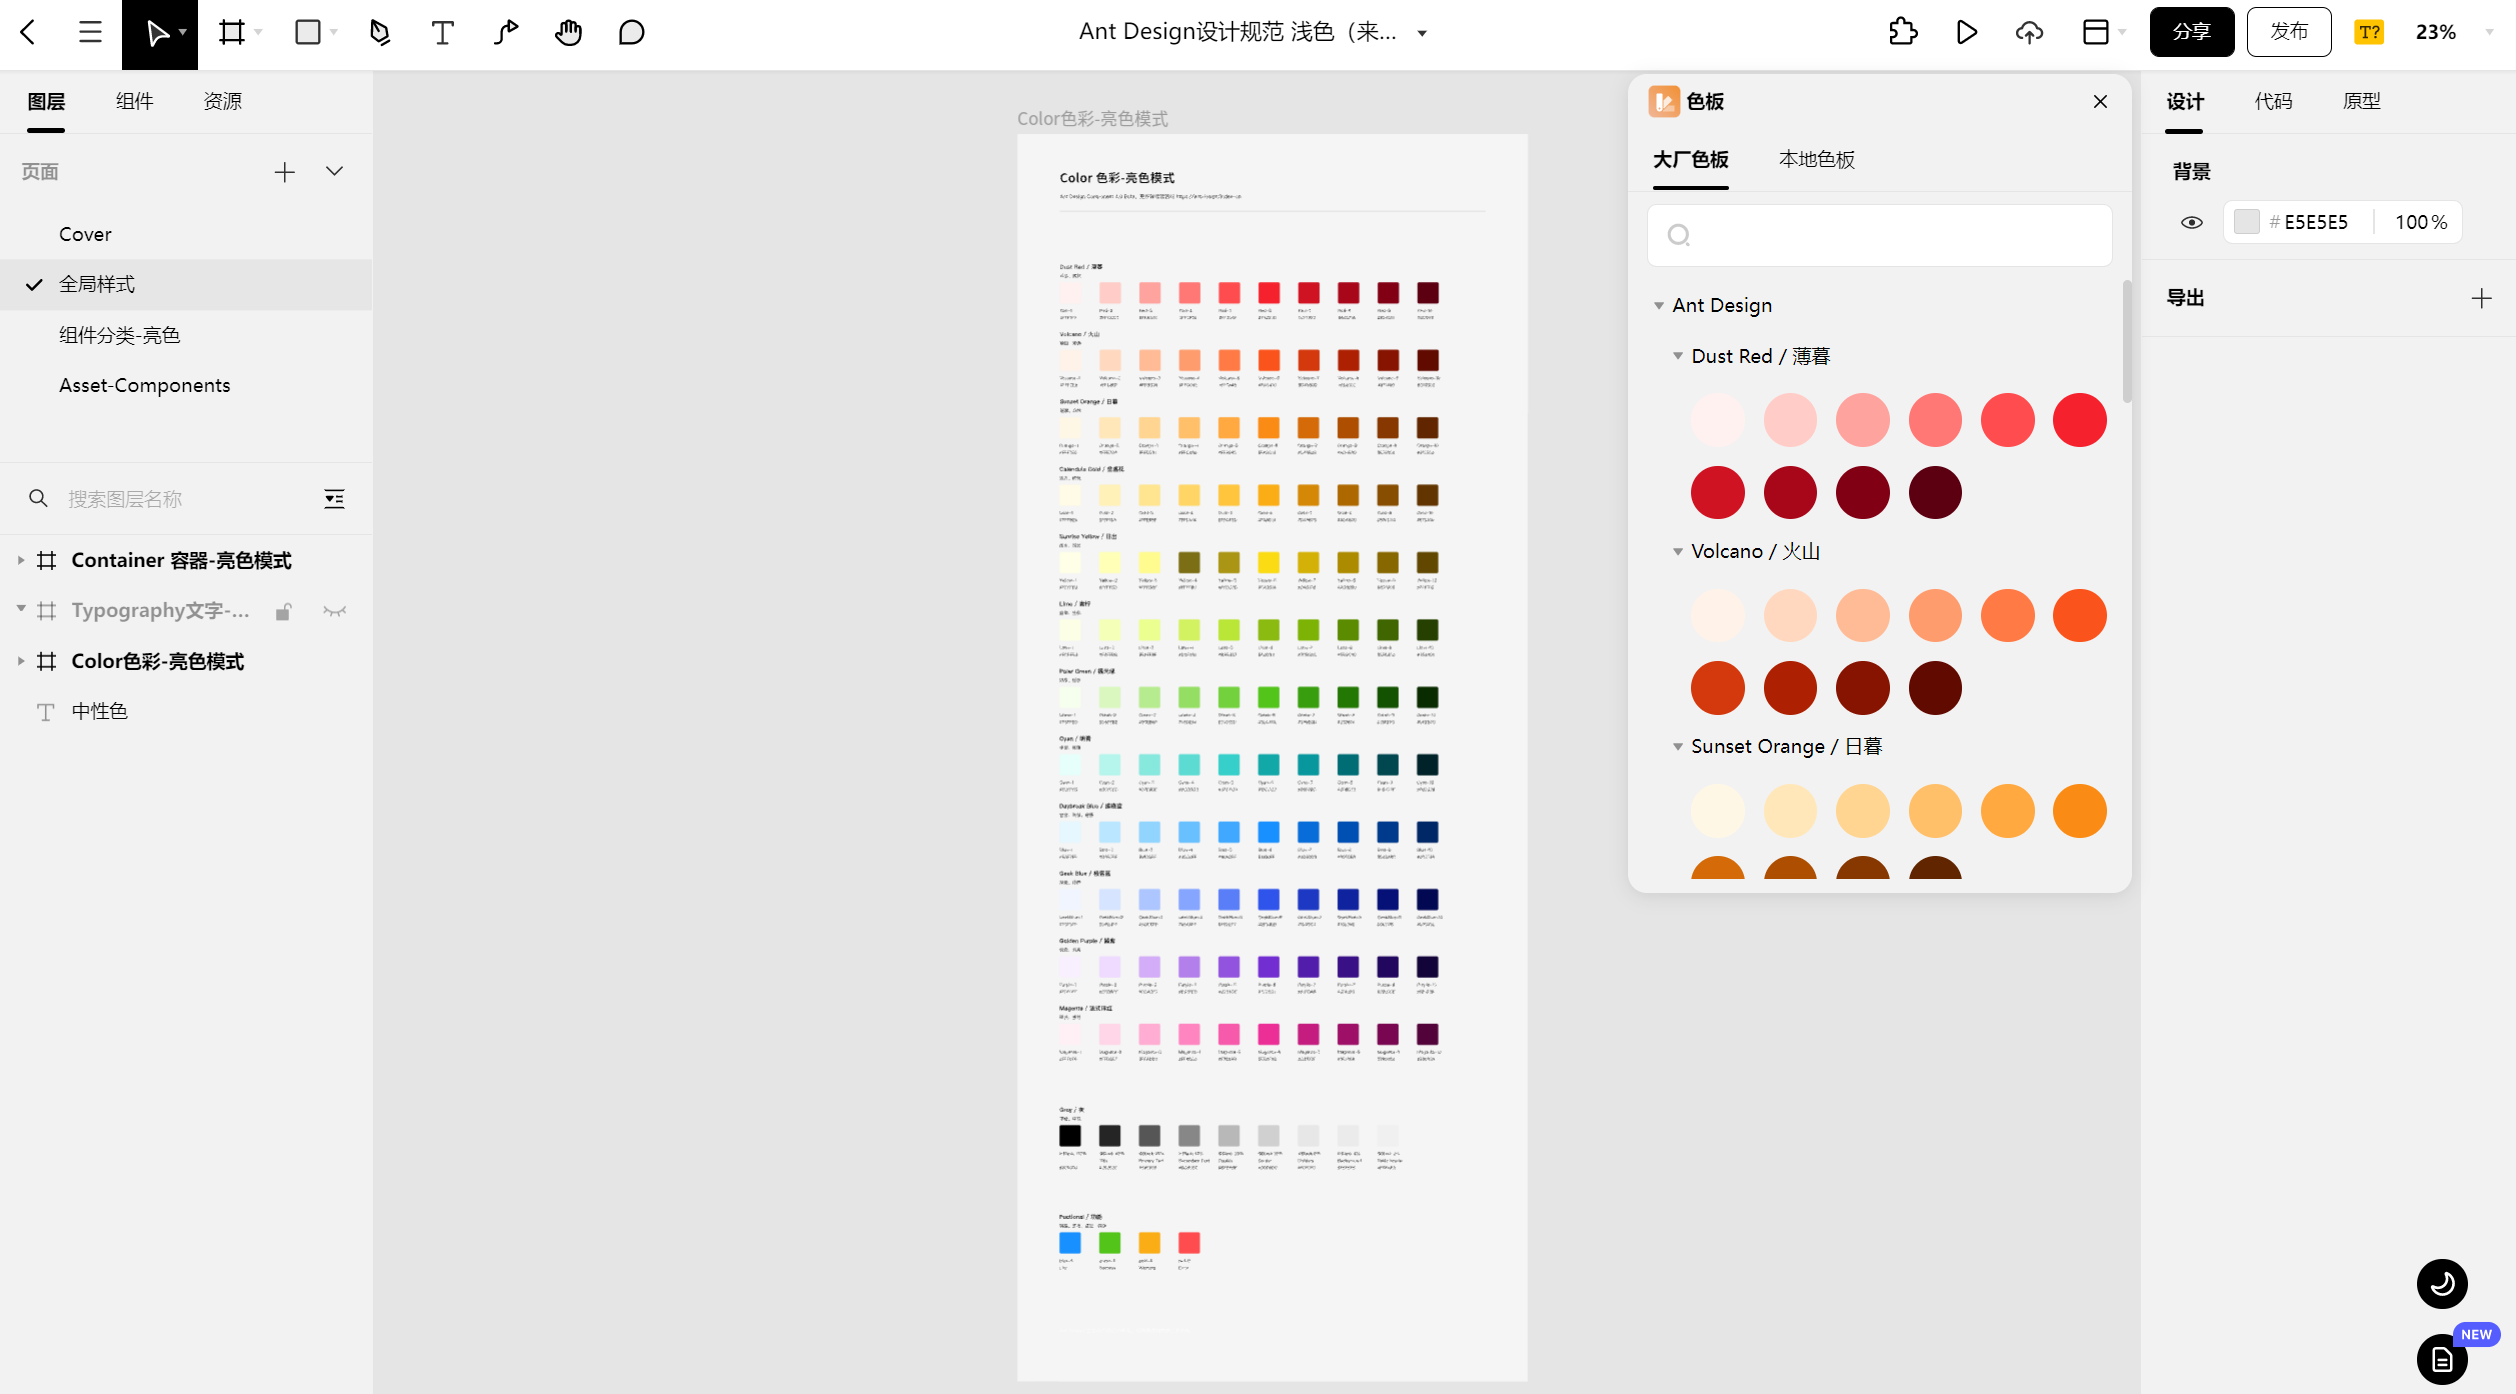Click the cloud upload icon
The height and width of the screenshot is (1394, 2516).
click(2029, 33)
